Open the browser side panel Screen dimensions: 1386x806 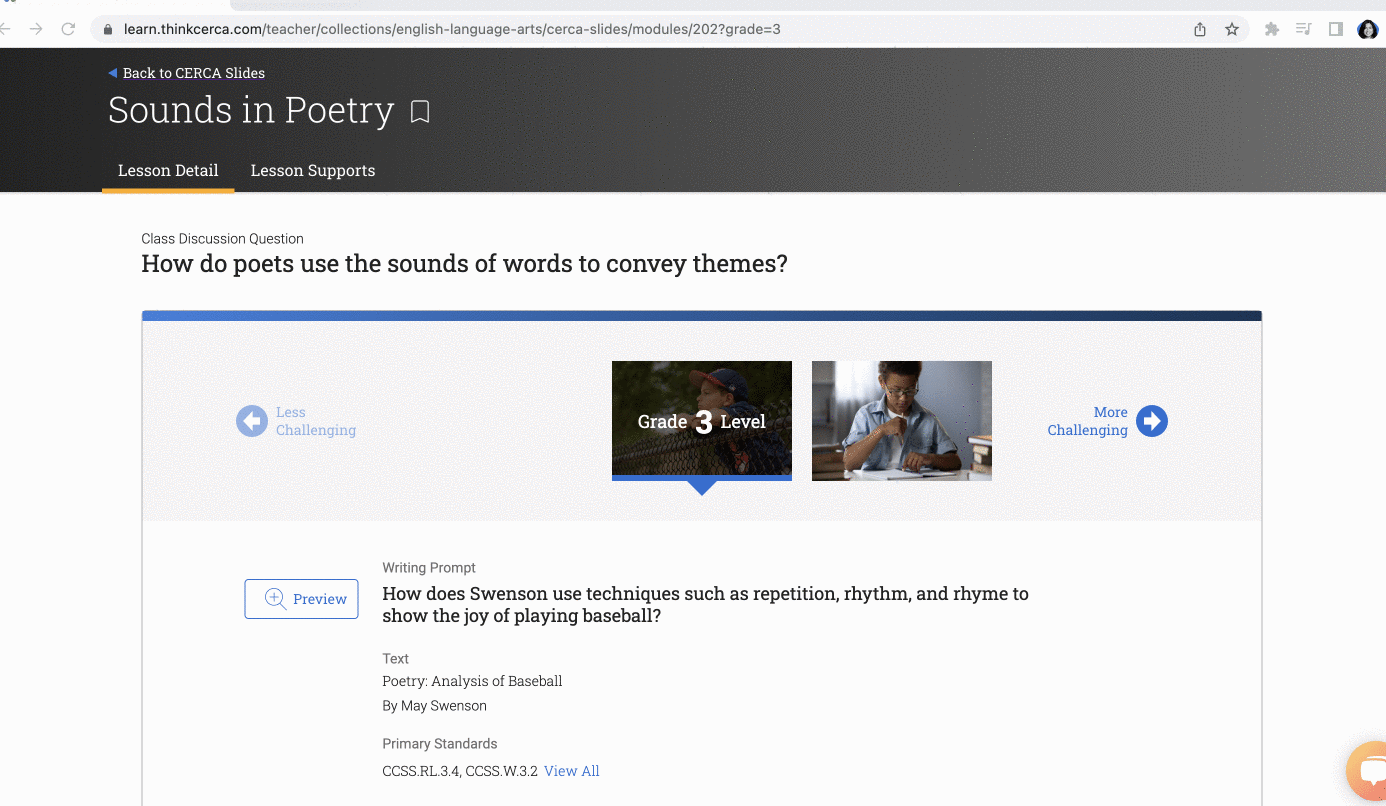[x=1336, y=29]
